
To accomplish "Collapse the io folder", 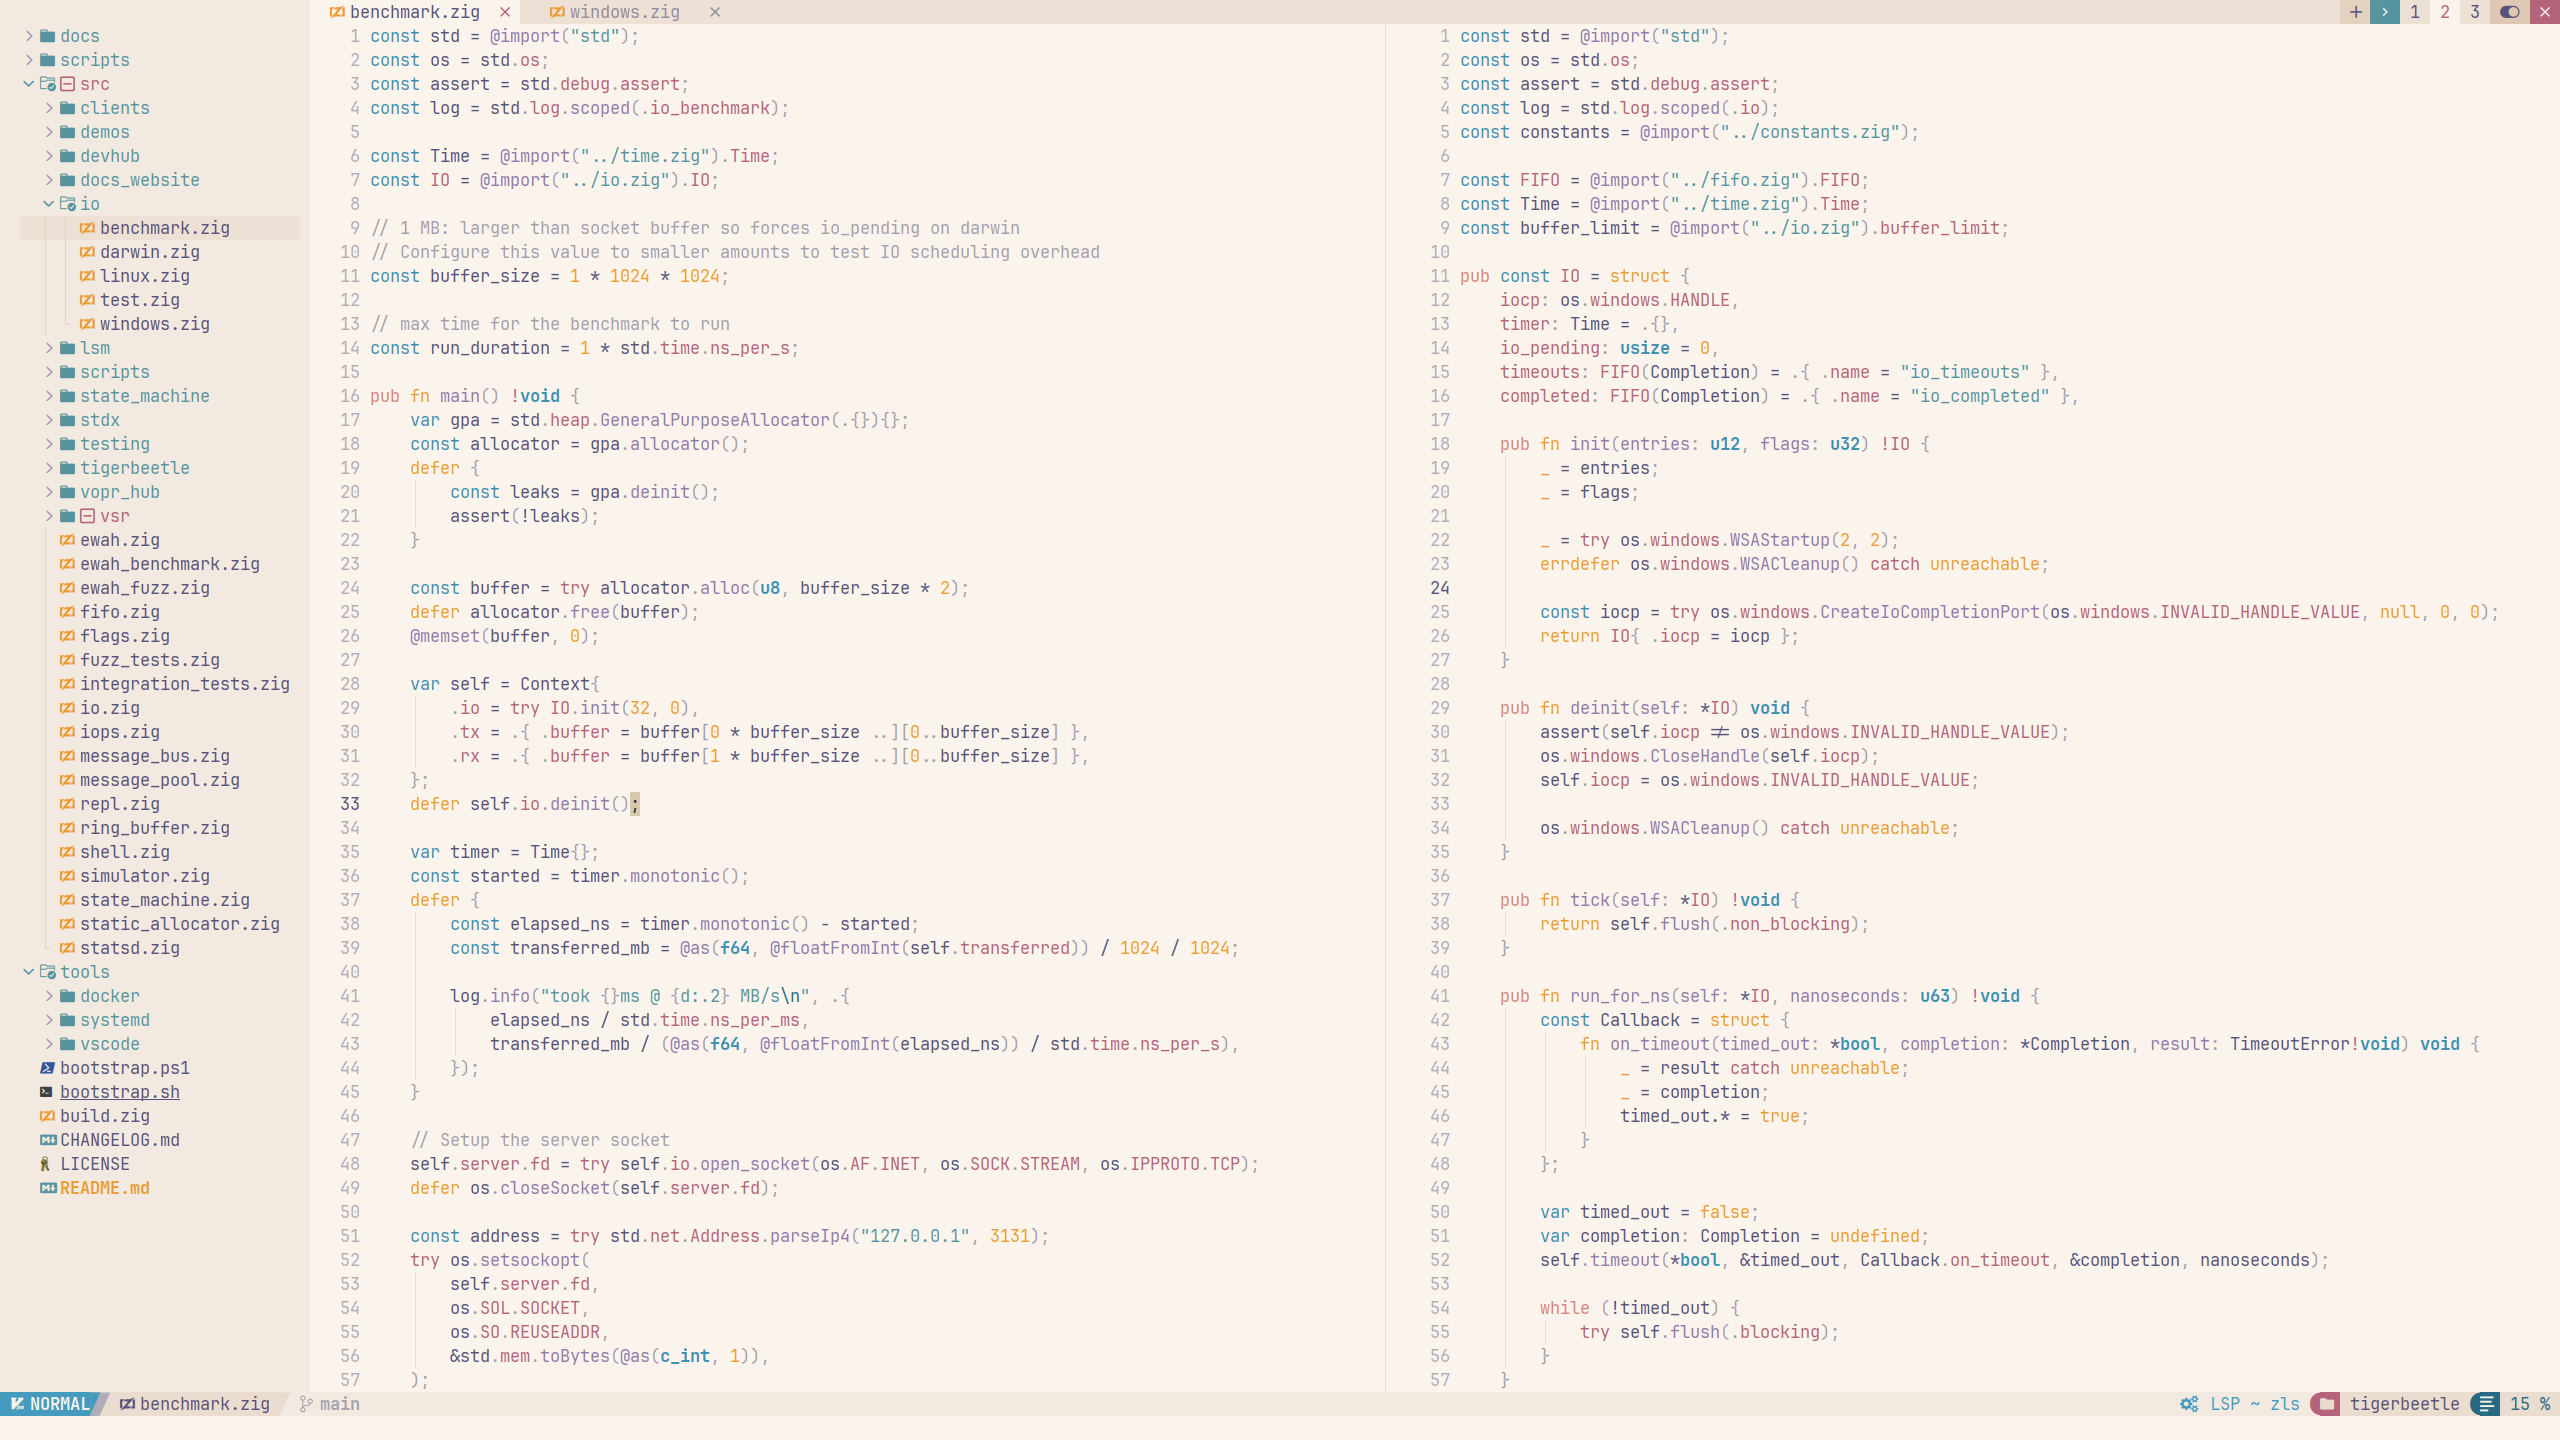I will coord(49,204).
